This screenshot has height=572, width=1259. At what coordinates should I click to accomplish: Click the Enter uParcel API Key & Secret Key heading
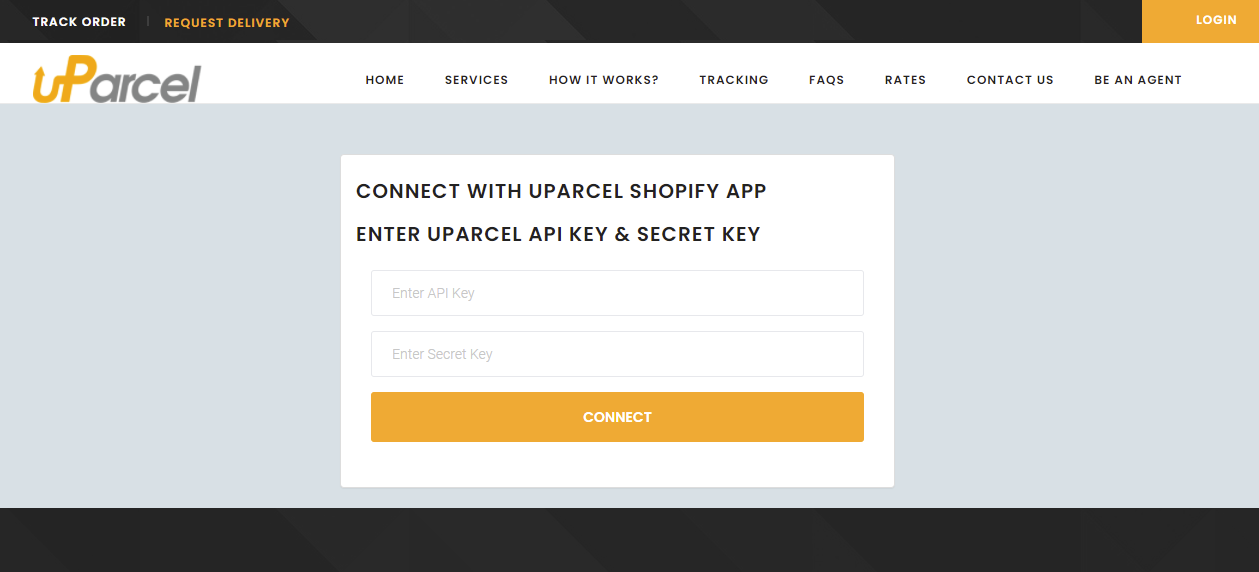pos(558,235)
